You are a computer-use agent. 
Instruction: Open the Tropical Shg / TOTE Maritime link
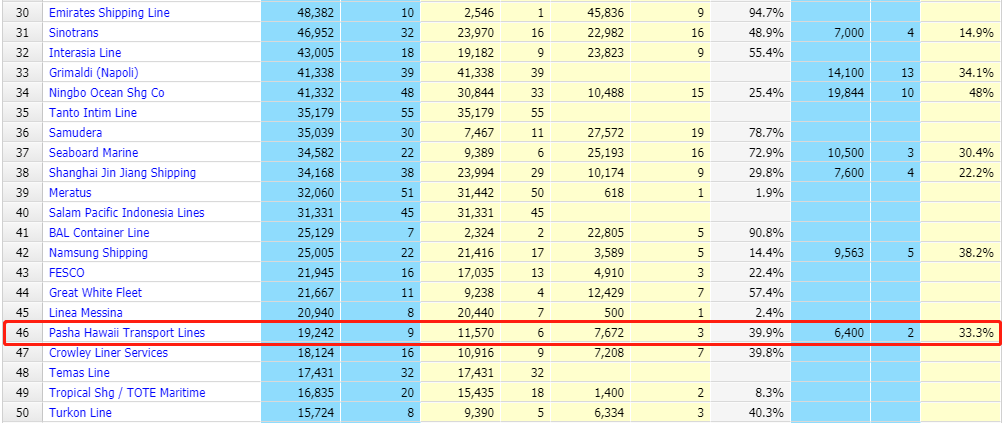pos(127,392)
